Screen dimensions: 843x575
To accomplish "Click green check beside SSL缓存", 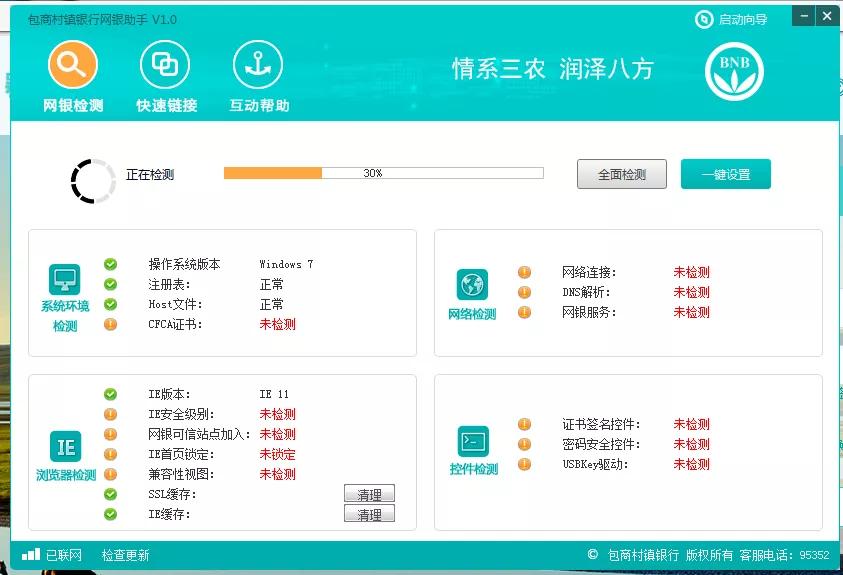I will tap(110, 494).
